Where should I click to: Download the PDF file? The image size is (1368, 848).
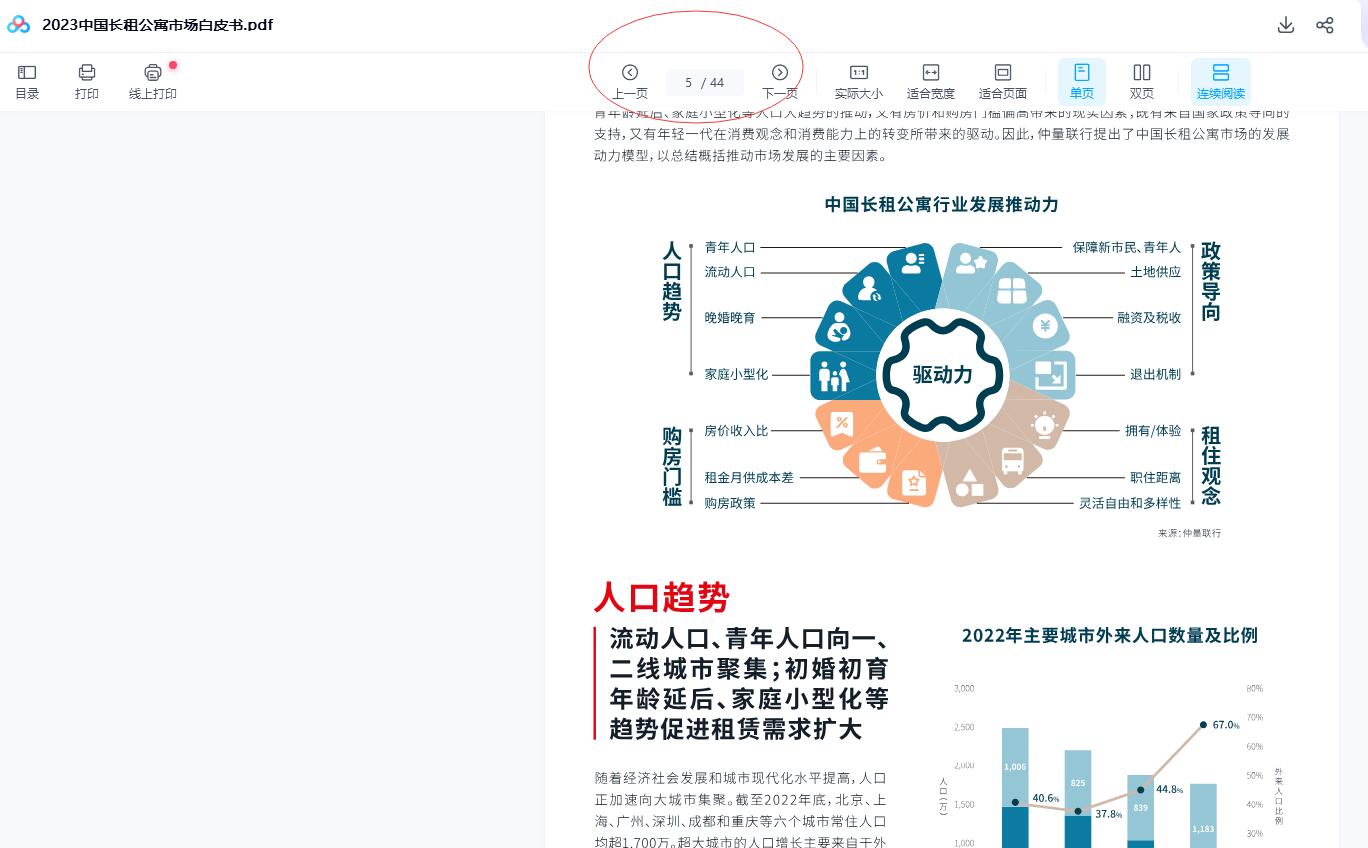point(1286,25)
